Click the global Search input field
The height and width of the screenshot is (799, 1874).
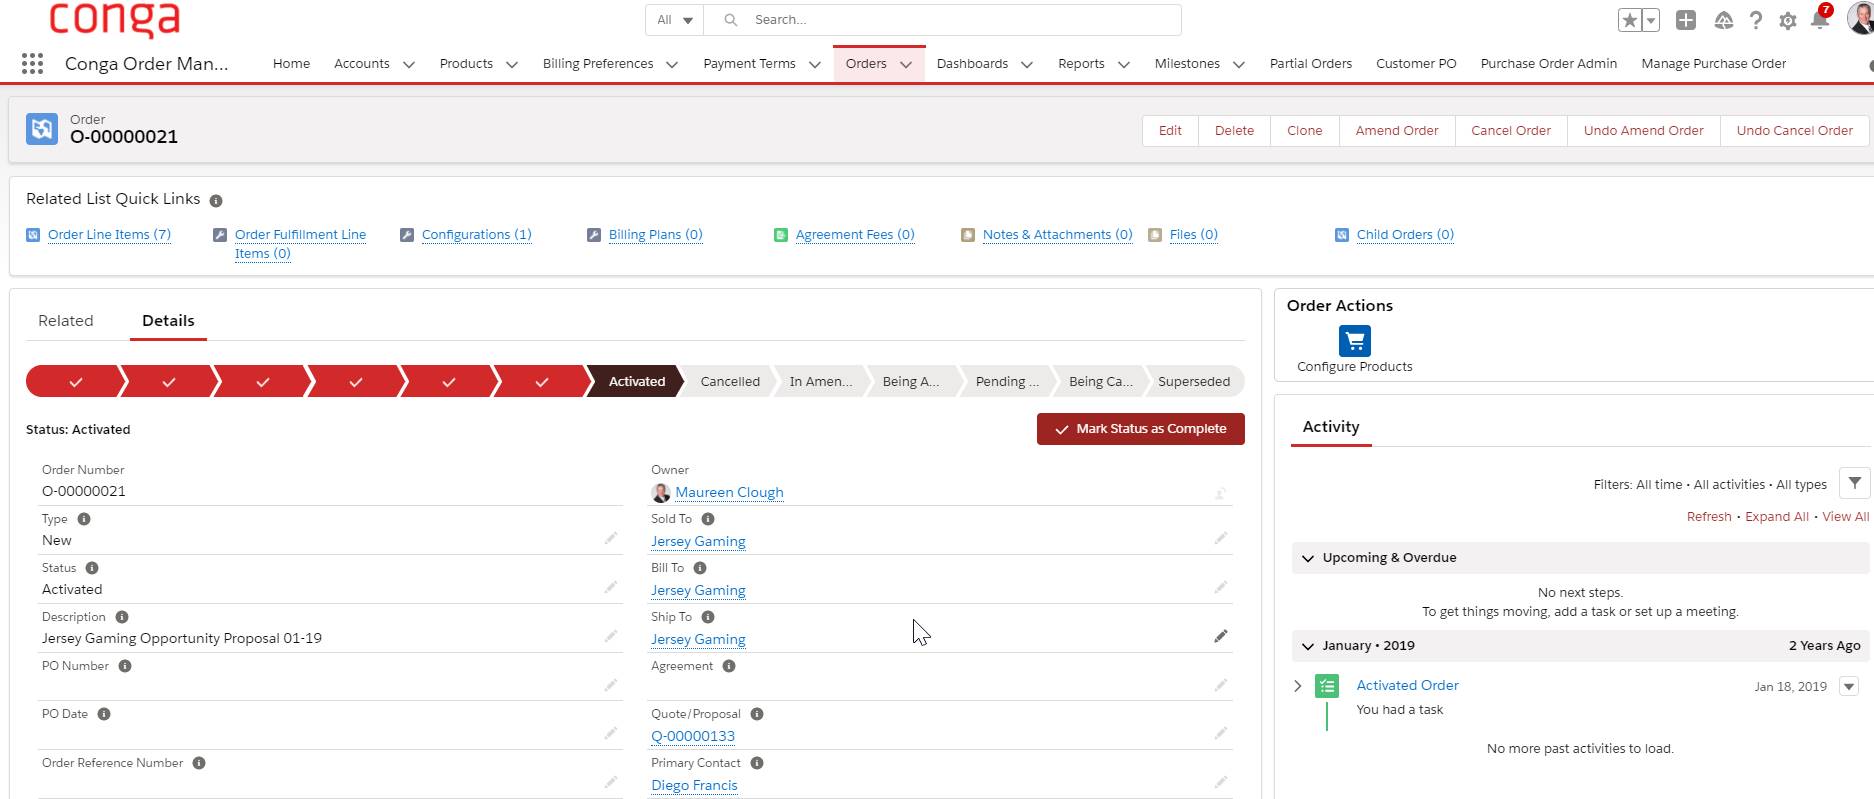943,20
